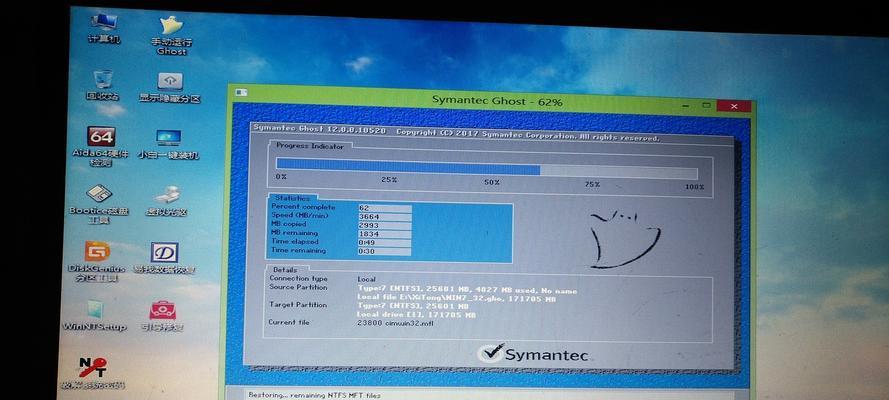Open the Computer desktop icon
889x400 pixels.
click(x=102, y=24)
